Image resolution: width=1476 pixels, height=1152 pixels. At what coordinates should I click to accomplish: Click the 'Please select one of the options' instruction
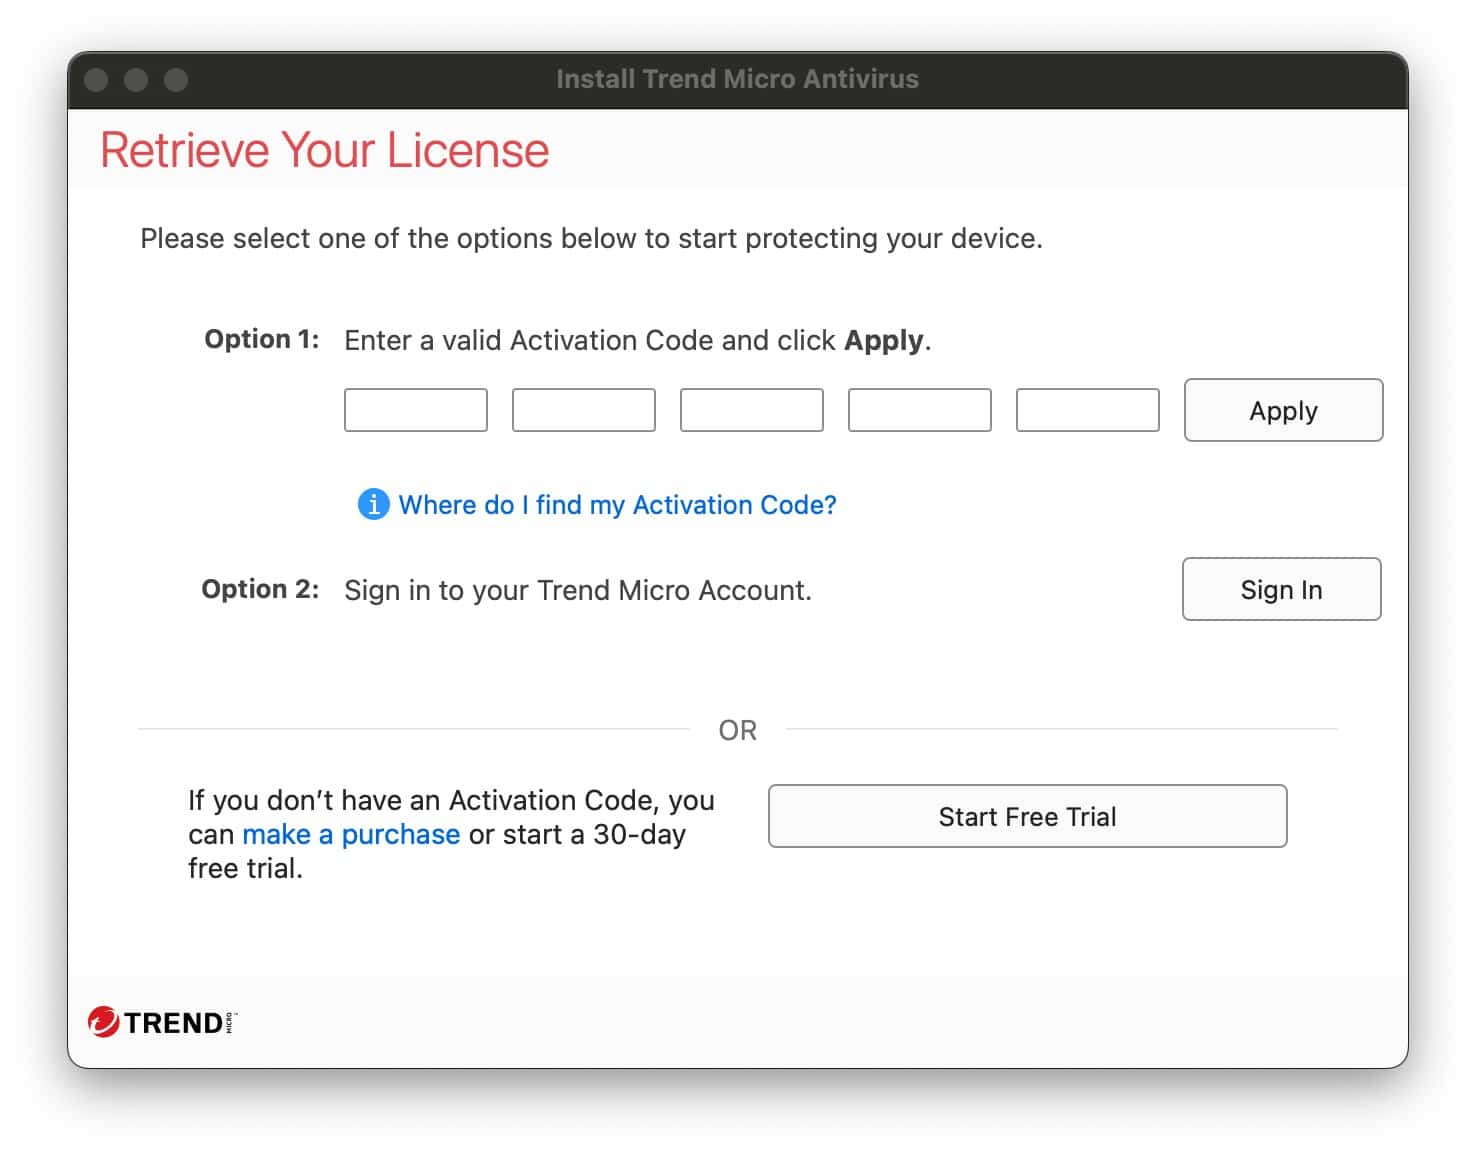click(x=591, y=239)
